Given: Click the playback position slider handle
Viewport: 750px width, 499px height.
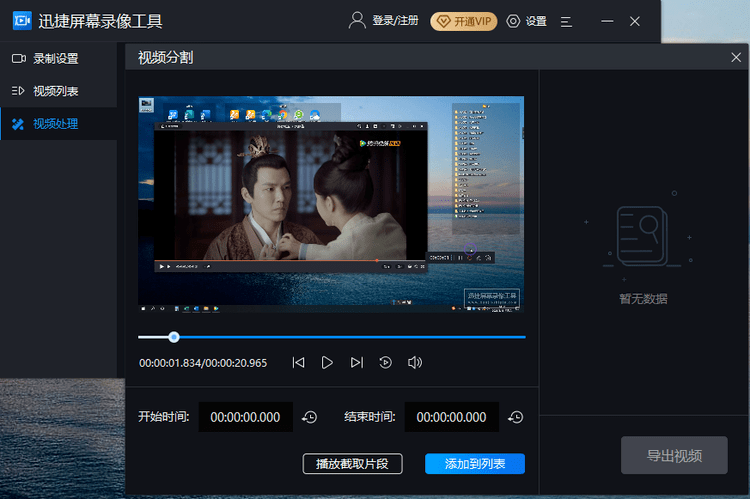Looking at the screenshot, I should point(174,337).
